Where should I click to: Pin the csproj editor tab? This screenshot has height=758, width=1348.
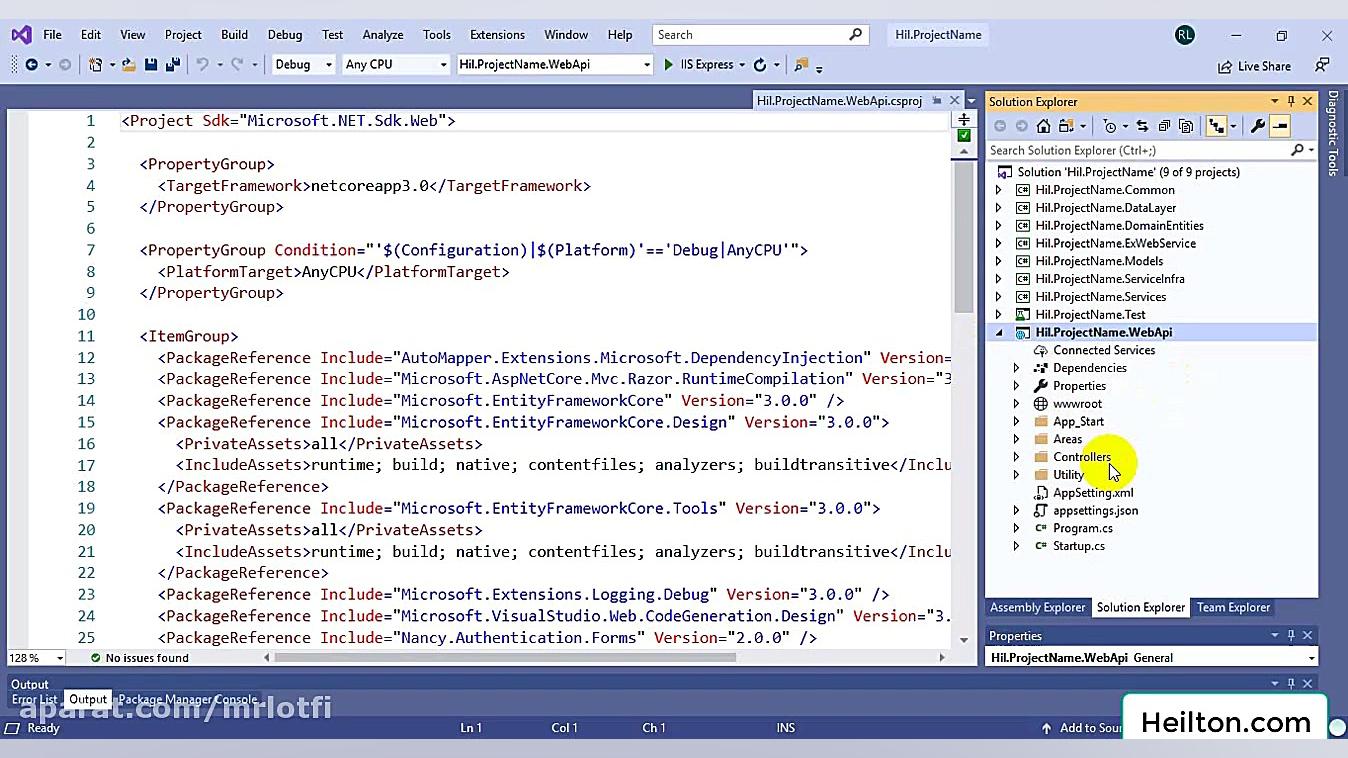click(x=937, y=101)
